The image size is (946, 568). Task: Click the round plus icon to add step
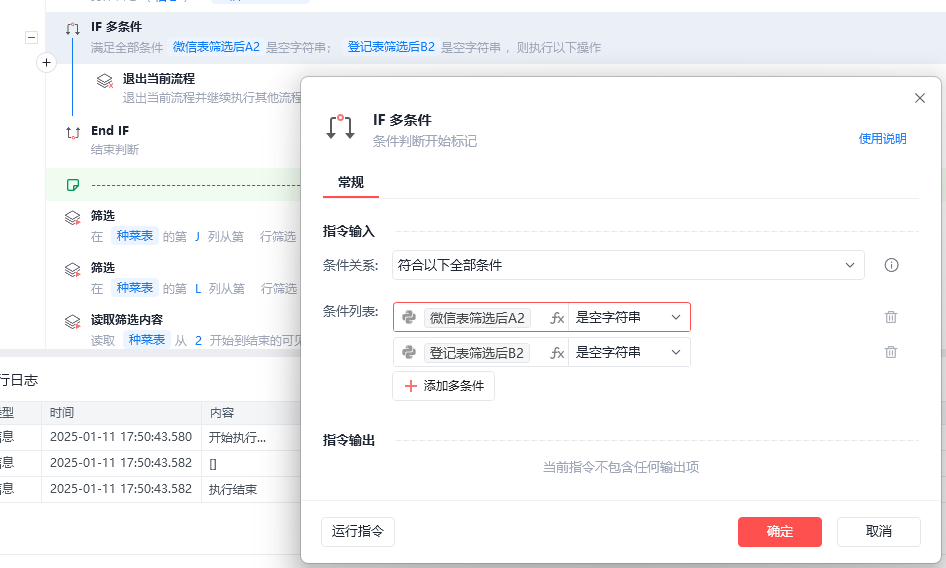(x=46, y=63)
